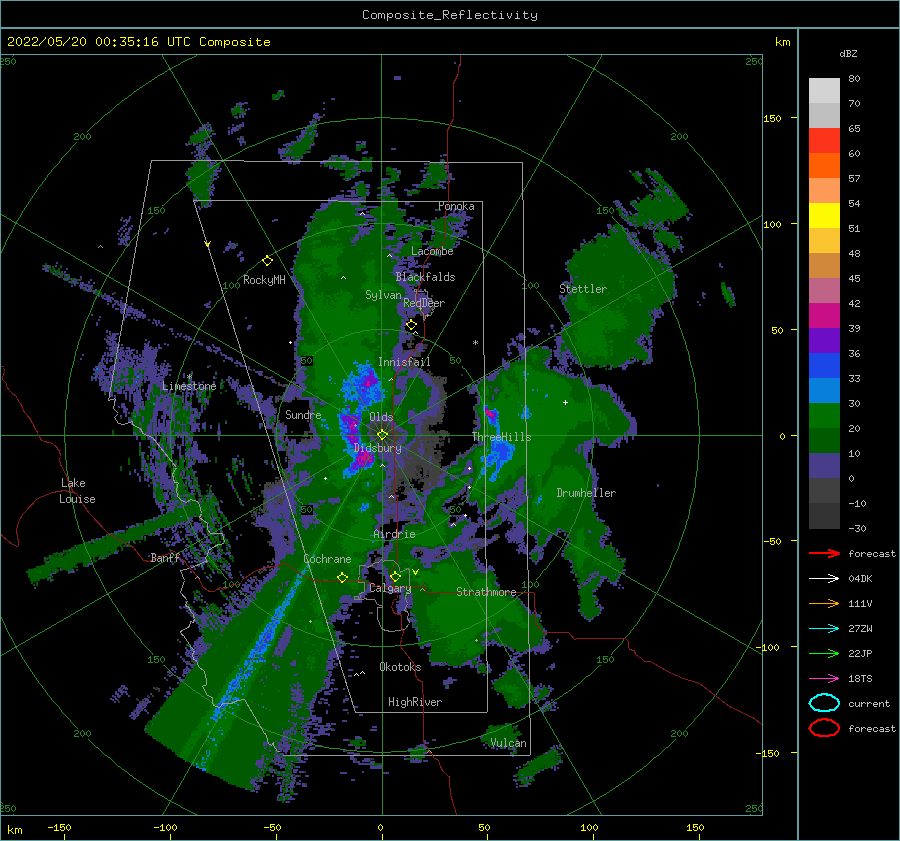Click the ThreeHills city label

pyautogui.click(x=502, y=437)
